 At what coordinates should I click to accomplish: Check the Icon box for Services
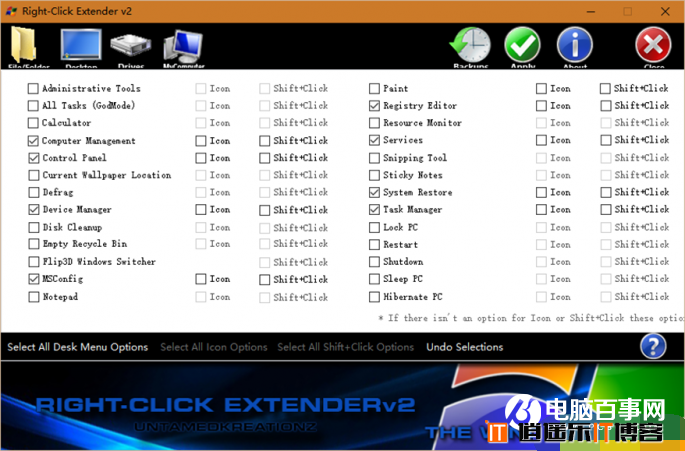coord(541,140)
